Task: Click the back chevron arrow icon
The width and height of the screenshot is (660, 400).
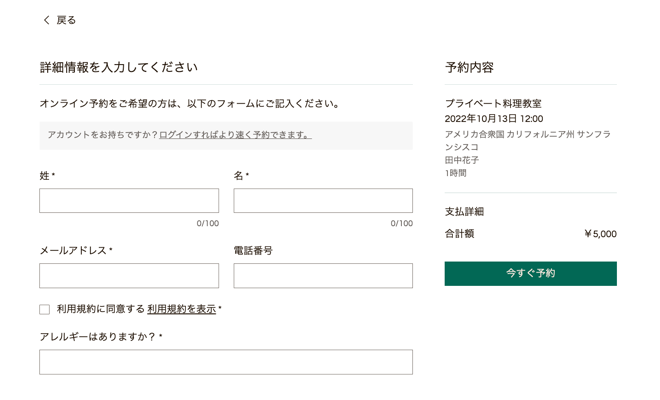Action: (x=46, y=20)
